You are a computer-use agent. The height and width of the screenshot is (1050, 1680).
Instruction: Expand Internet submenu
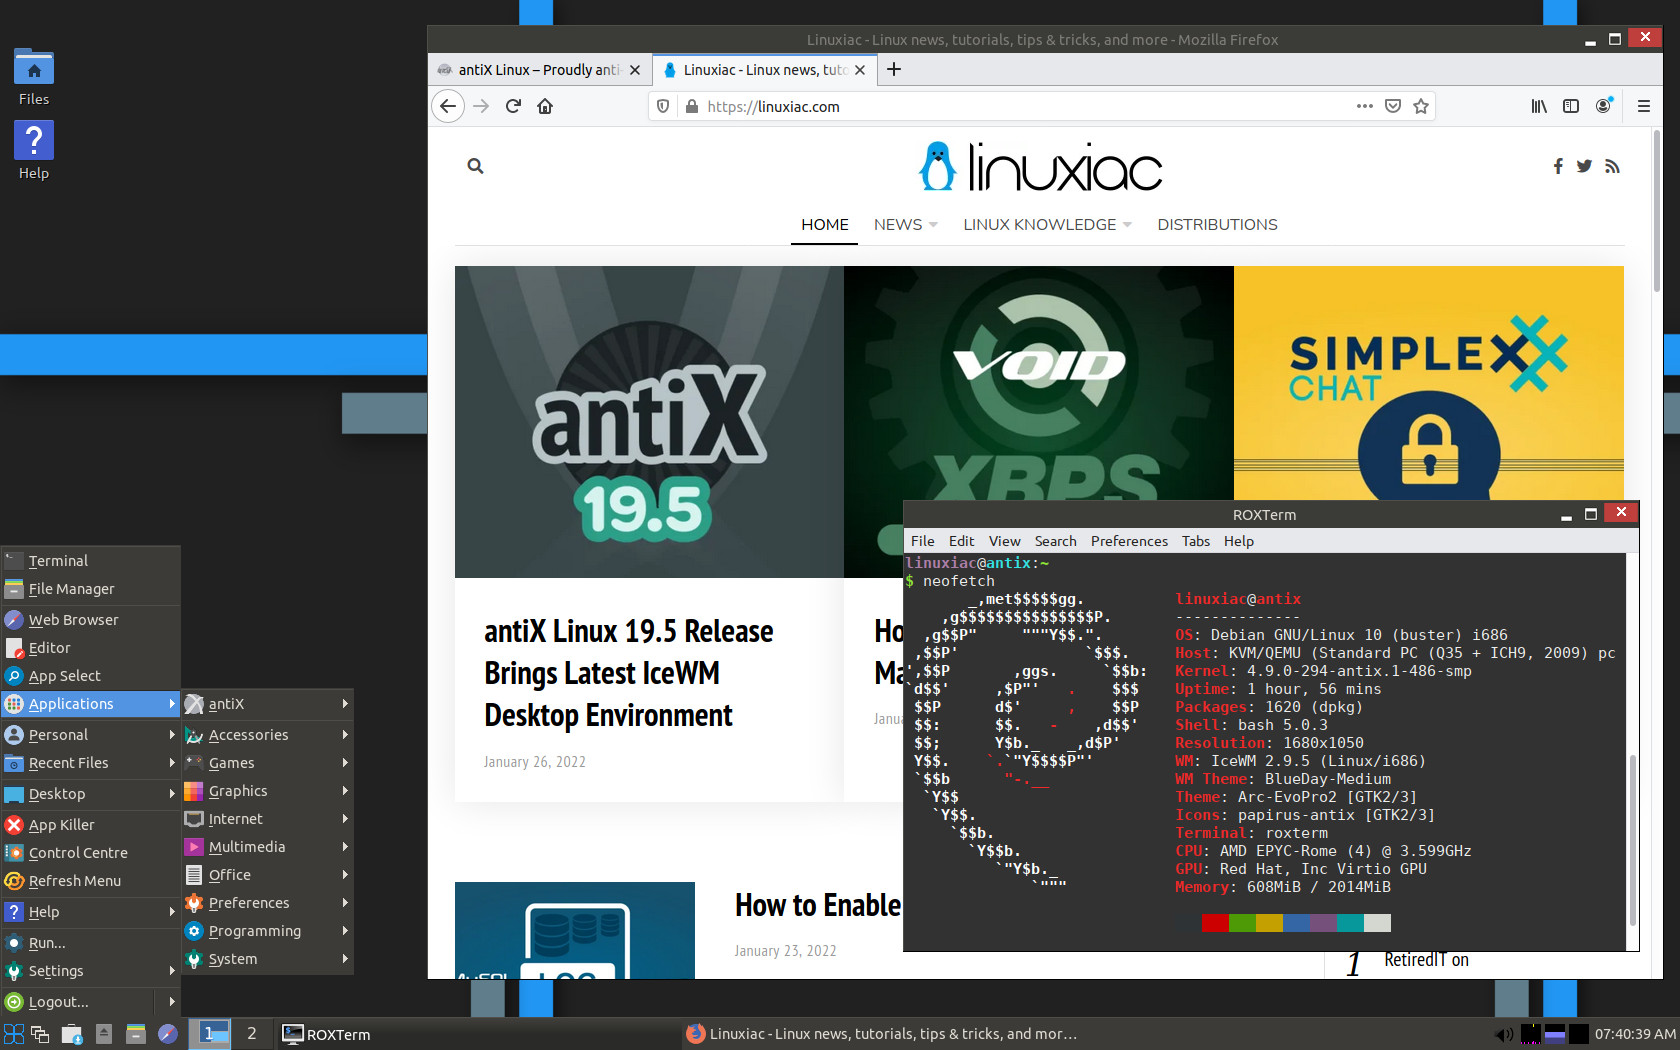click(x=267, y=819)
